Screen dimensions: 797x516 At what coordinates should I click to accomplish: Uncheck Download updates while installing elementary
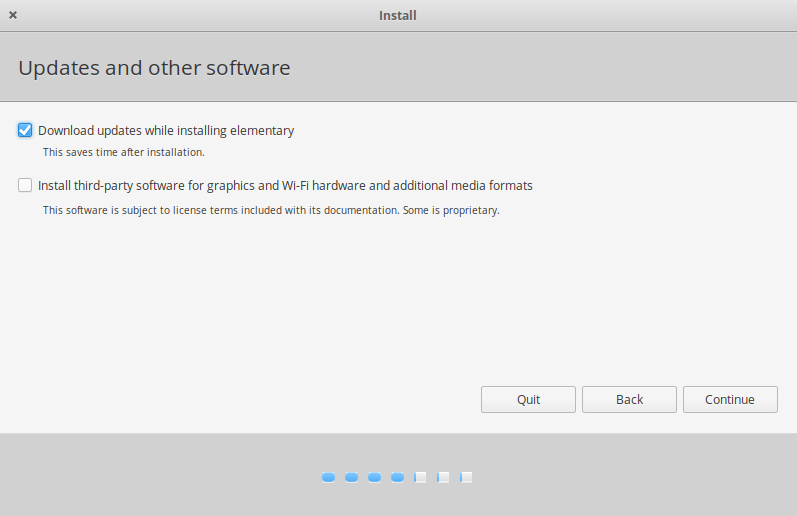coord(25,131)
